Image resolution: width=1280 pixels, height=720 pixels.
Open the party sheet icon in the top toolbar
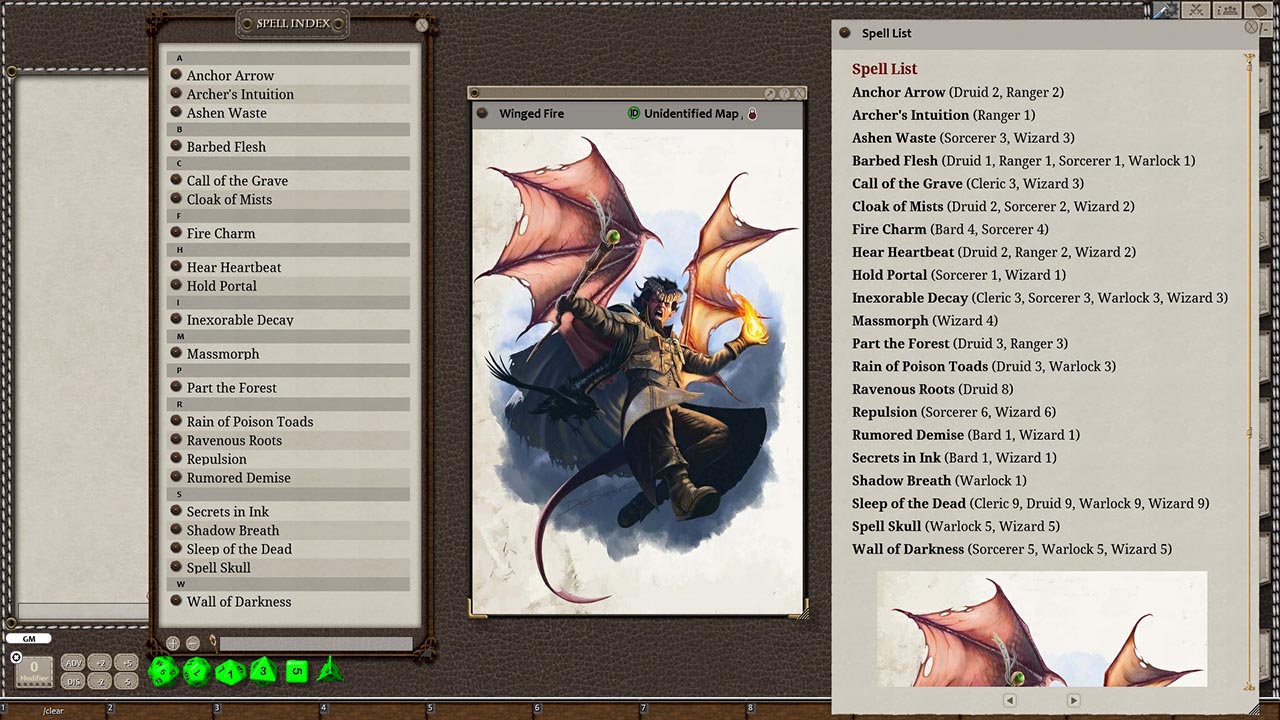click(x=1227, y=10)
